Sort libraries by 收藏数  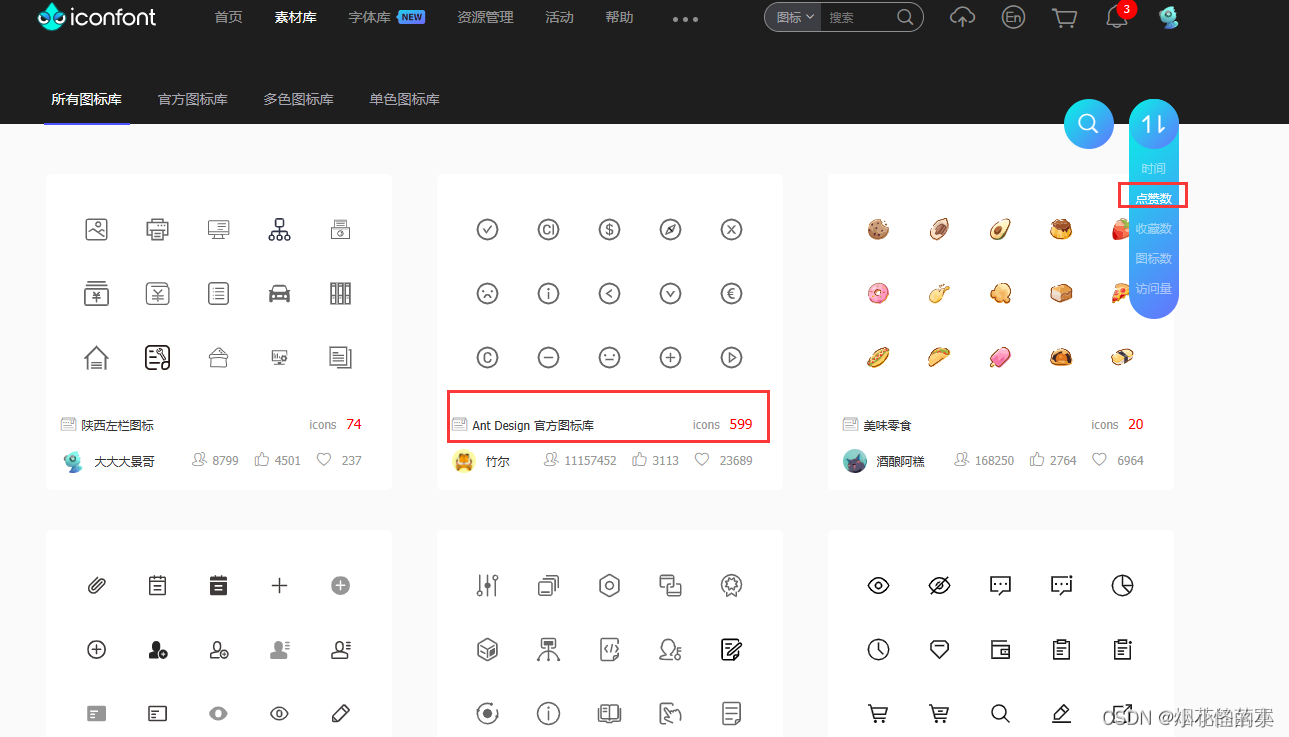[x=1152, y=227]
